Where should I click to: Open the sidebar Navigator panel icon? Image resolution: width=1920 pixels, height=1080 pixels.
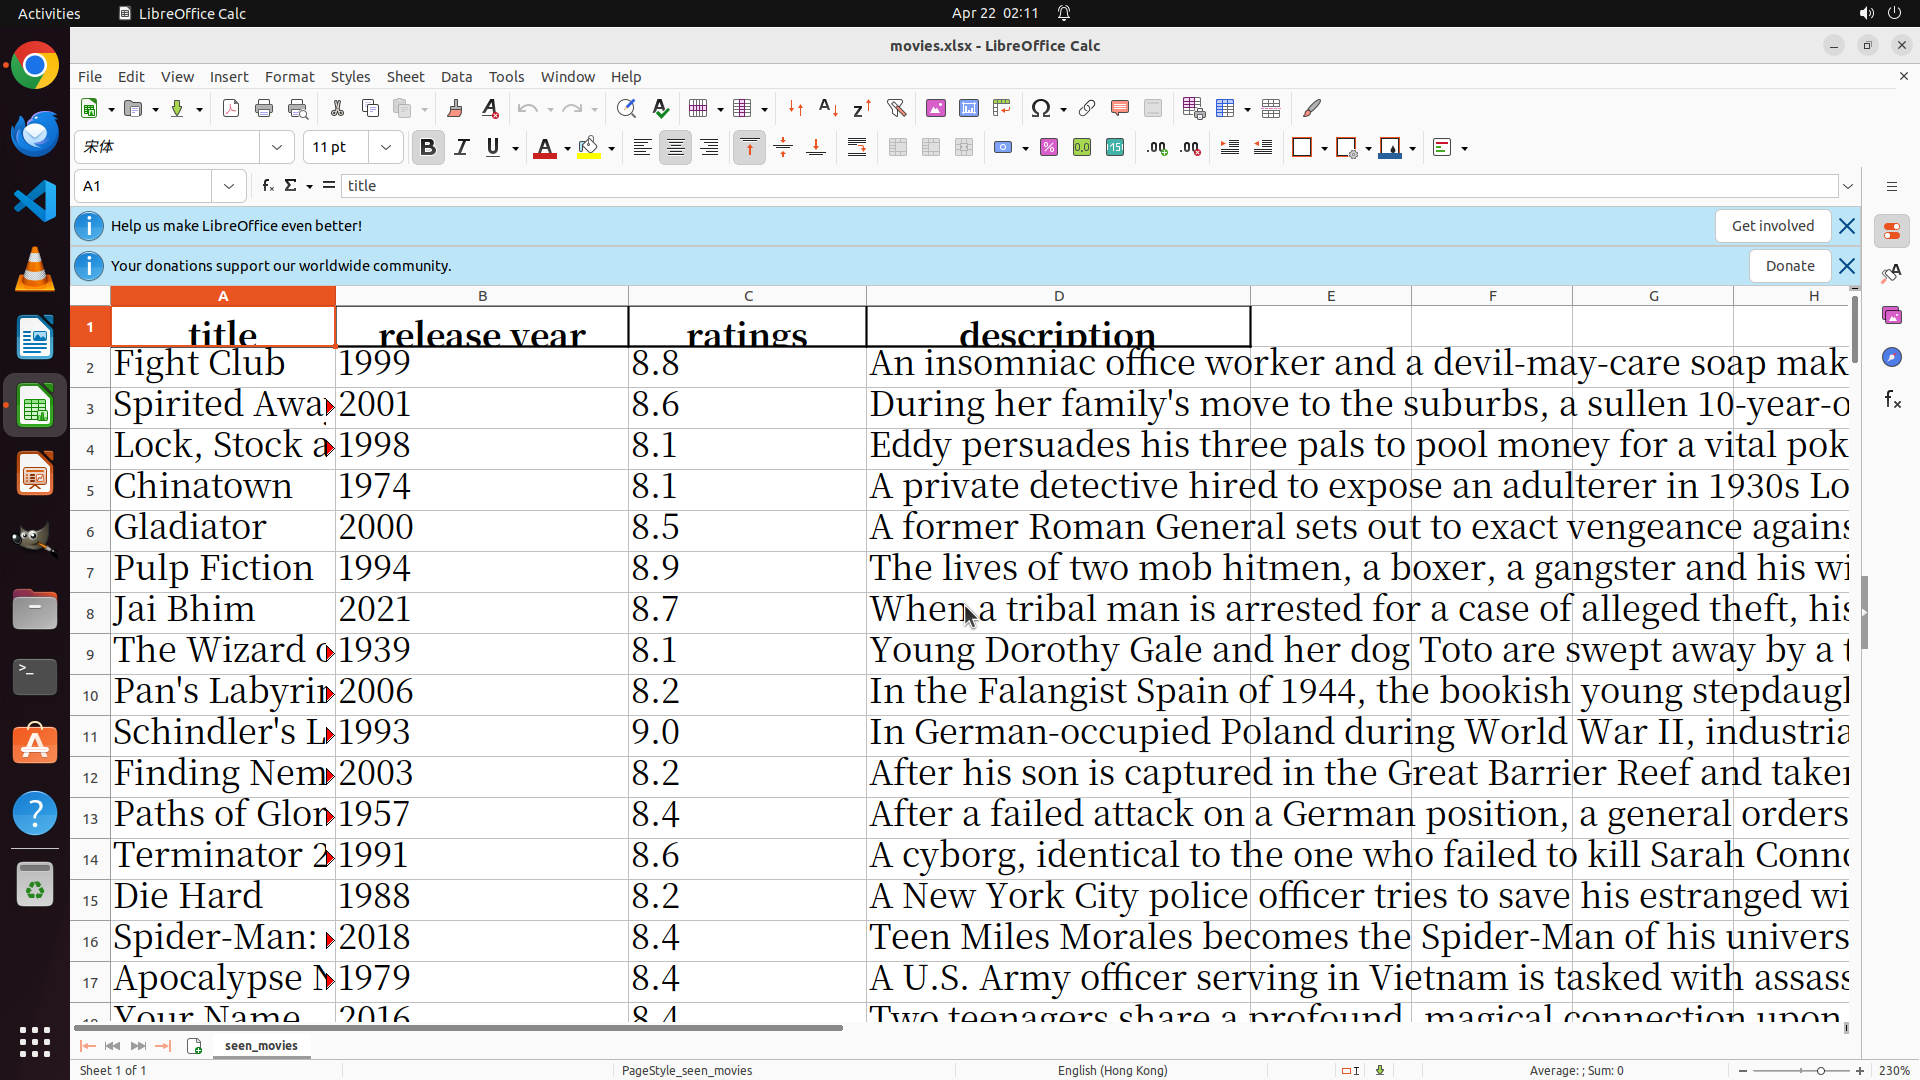1891,357
